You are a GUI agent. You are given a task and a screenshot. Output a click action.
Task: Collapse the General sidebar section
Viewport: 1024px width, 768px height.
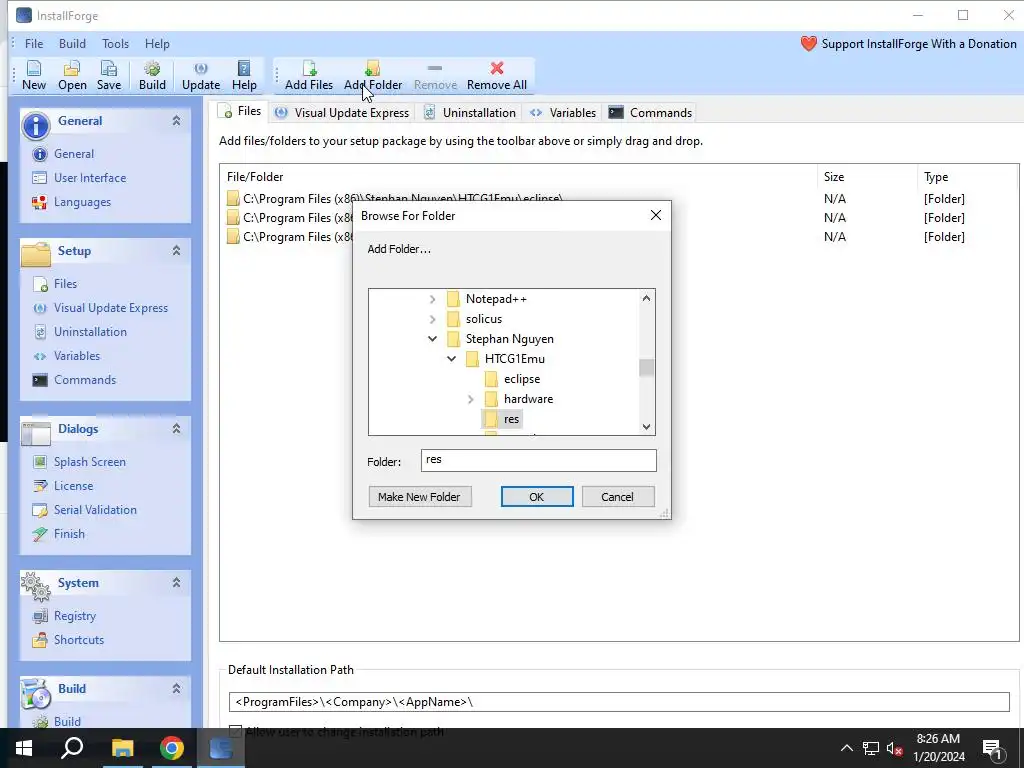pyautogui.click(x=176, y=121)
